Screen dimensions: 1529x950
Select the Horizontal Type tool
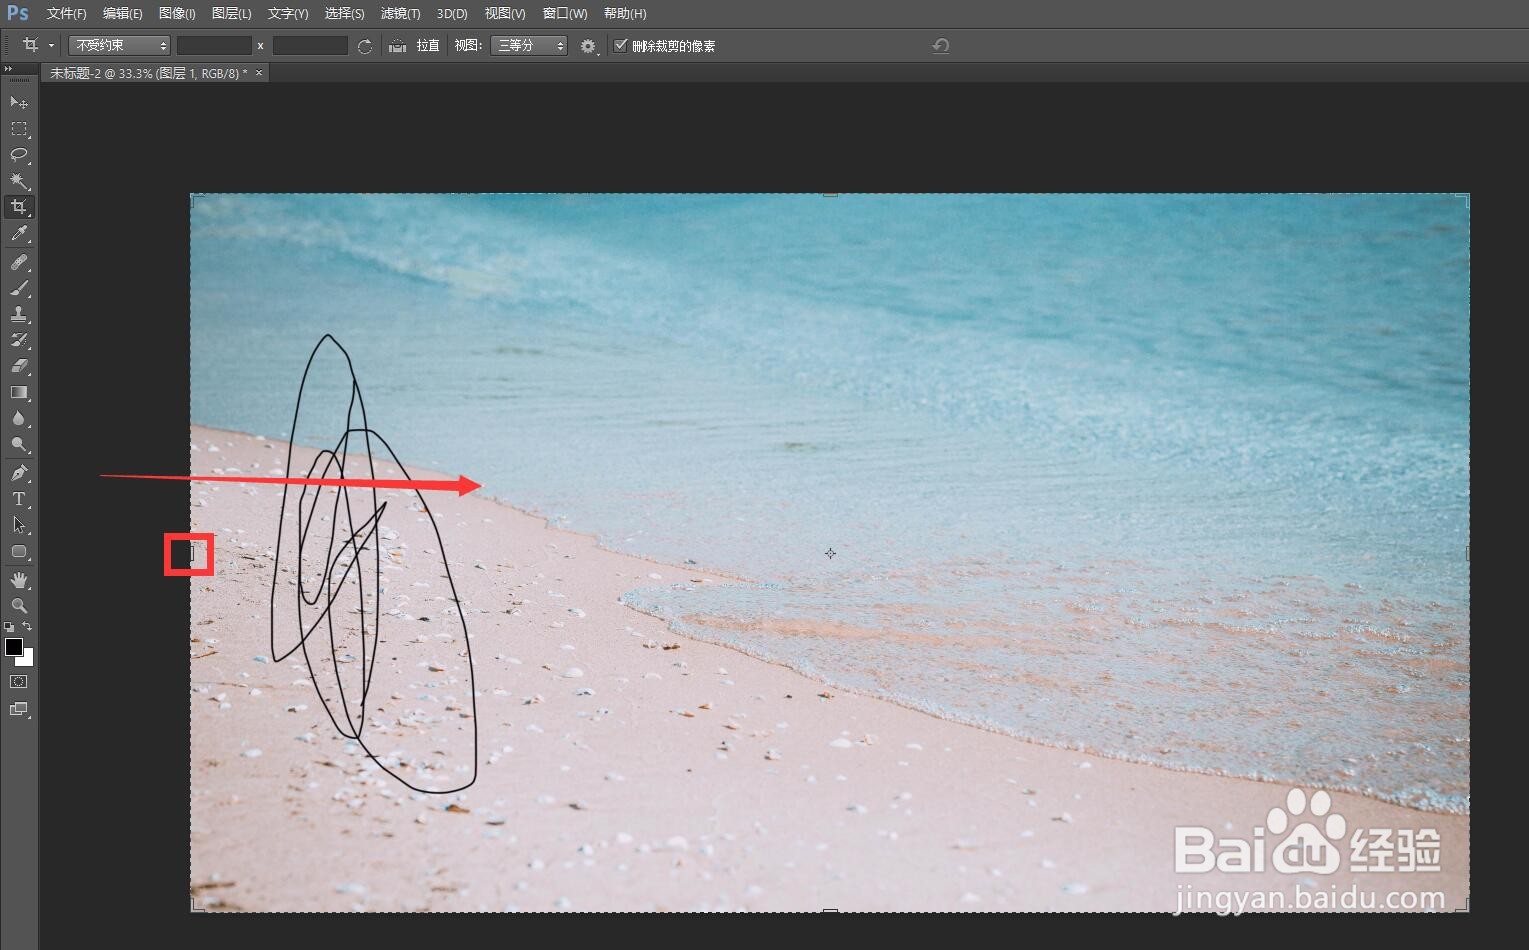point(19,498)
